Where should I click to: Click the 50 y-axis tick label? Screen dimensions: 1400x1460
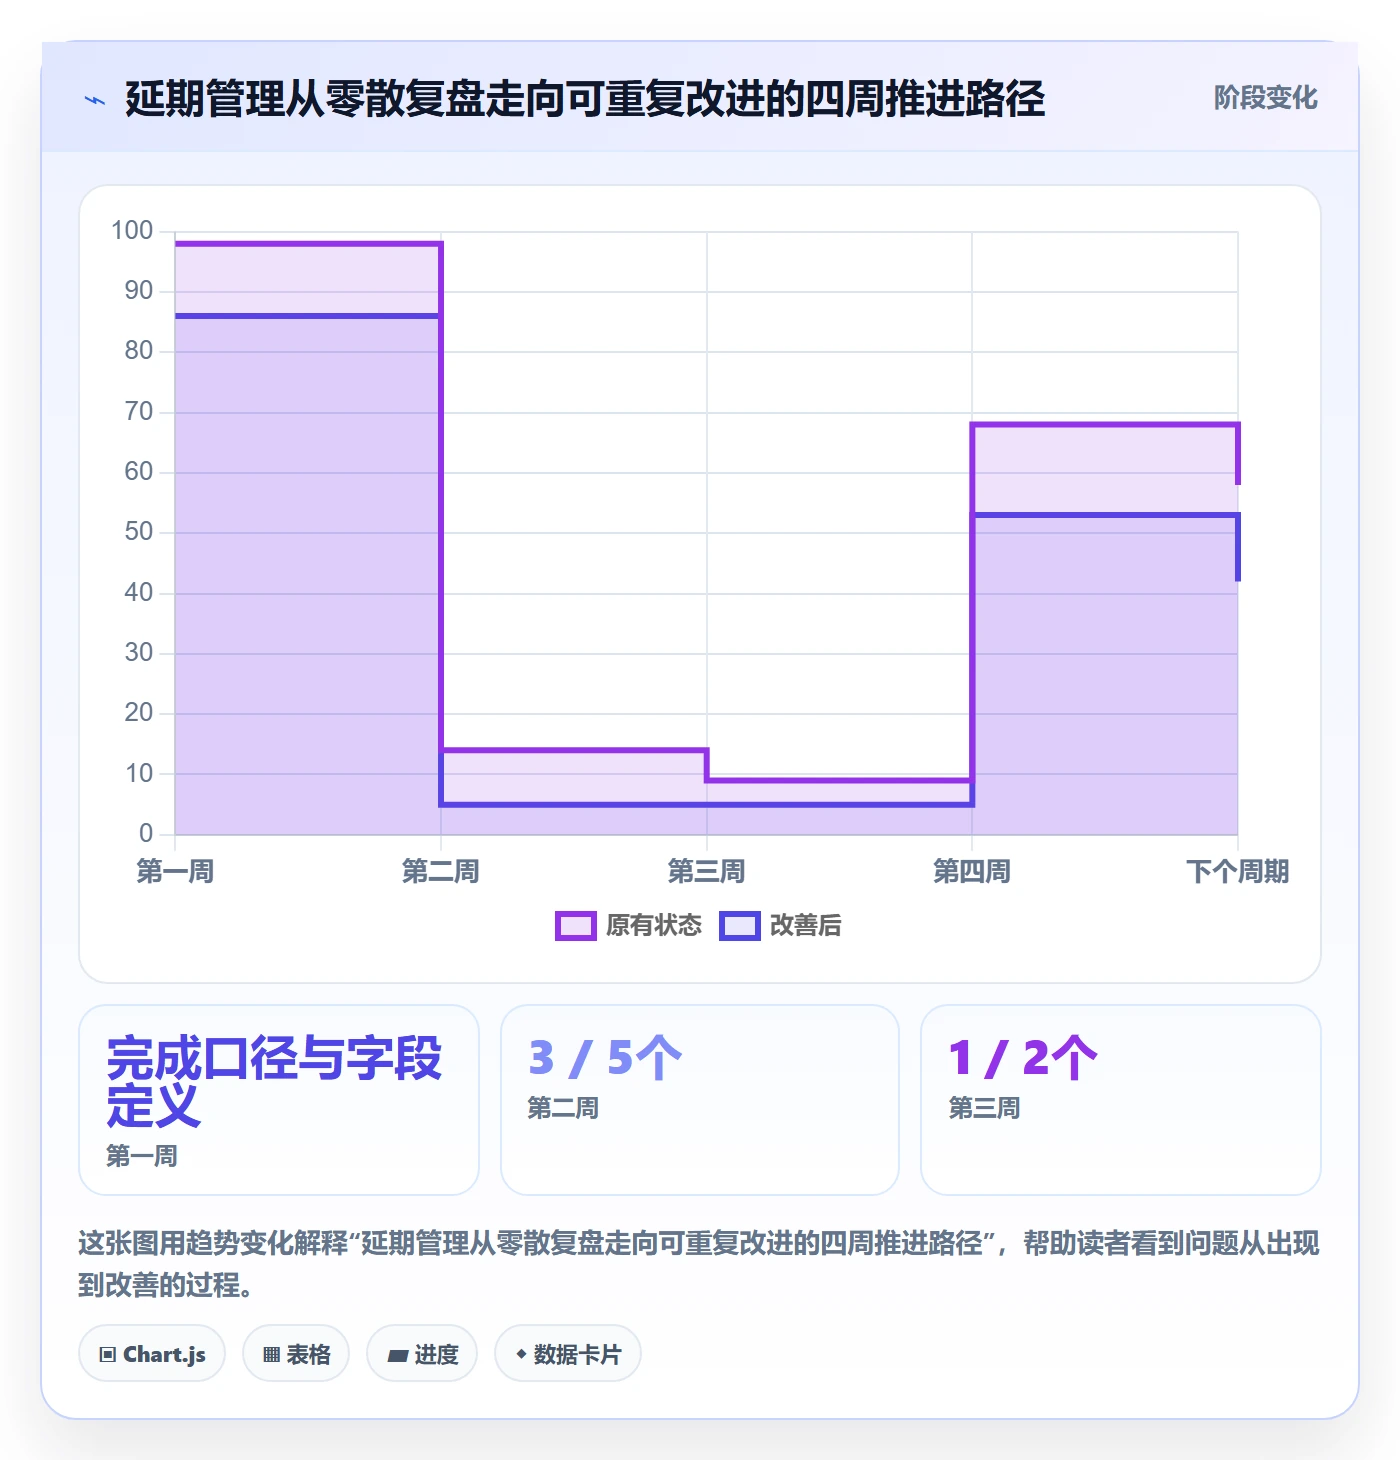pyautogui.click(x=139, y=532)
